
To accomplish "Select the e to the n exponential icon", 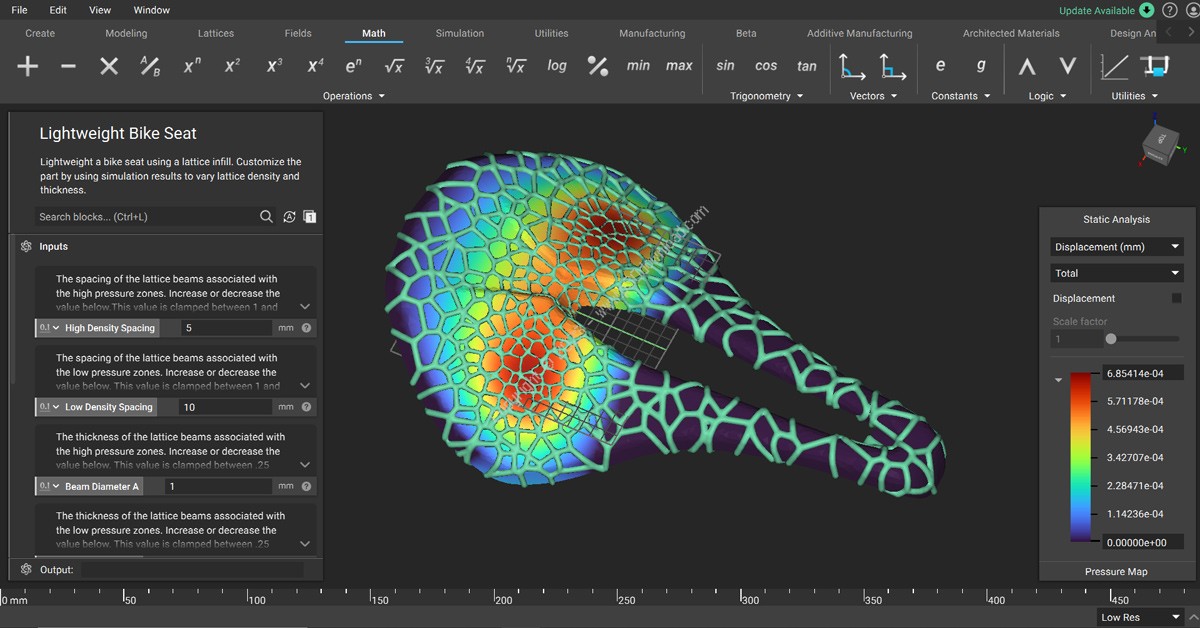I will tap(354, 66).
